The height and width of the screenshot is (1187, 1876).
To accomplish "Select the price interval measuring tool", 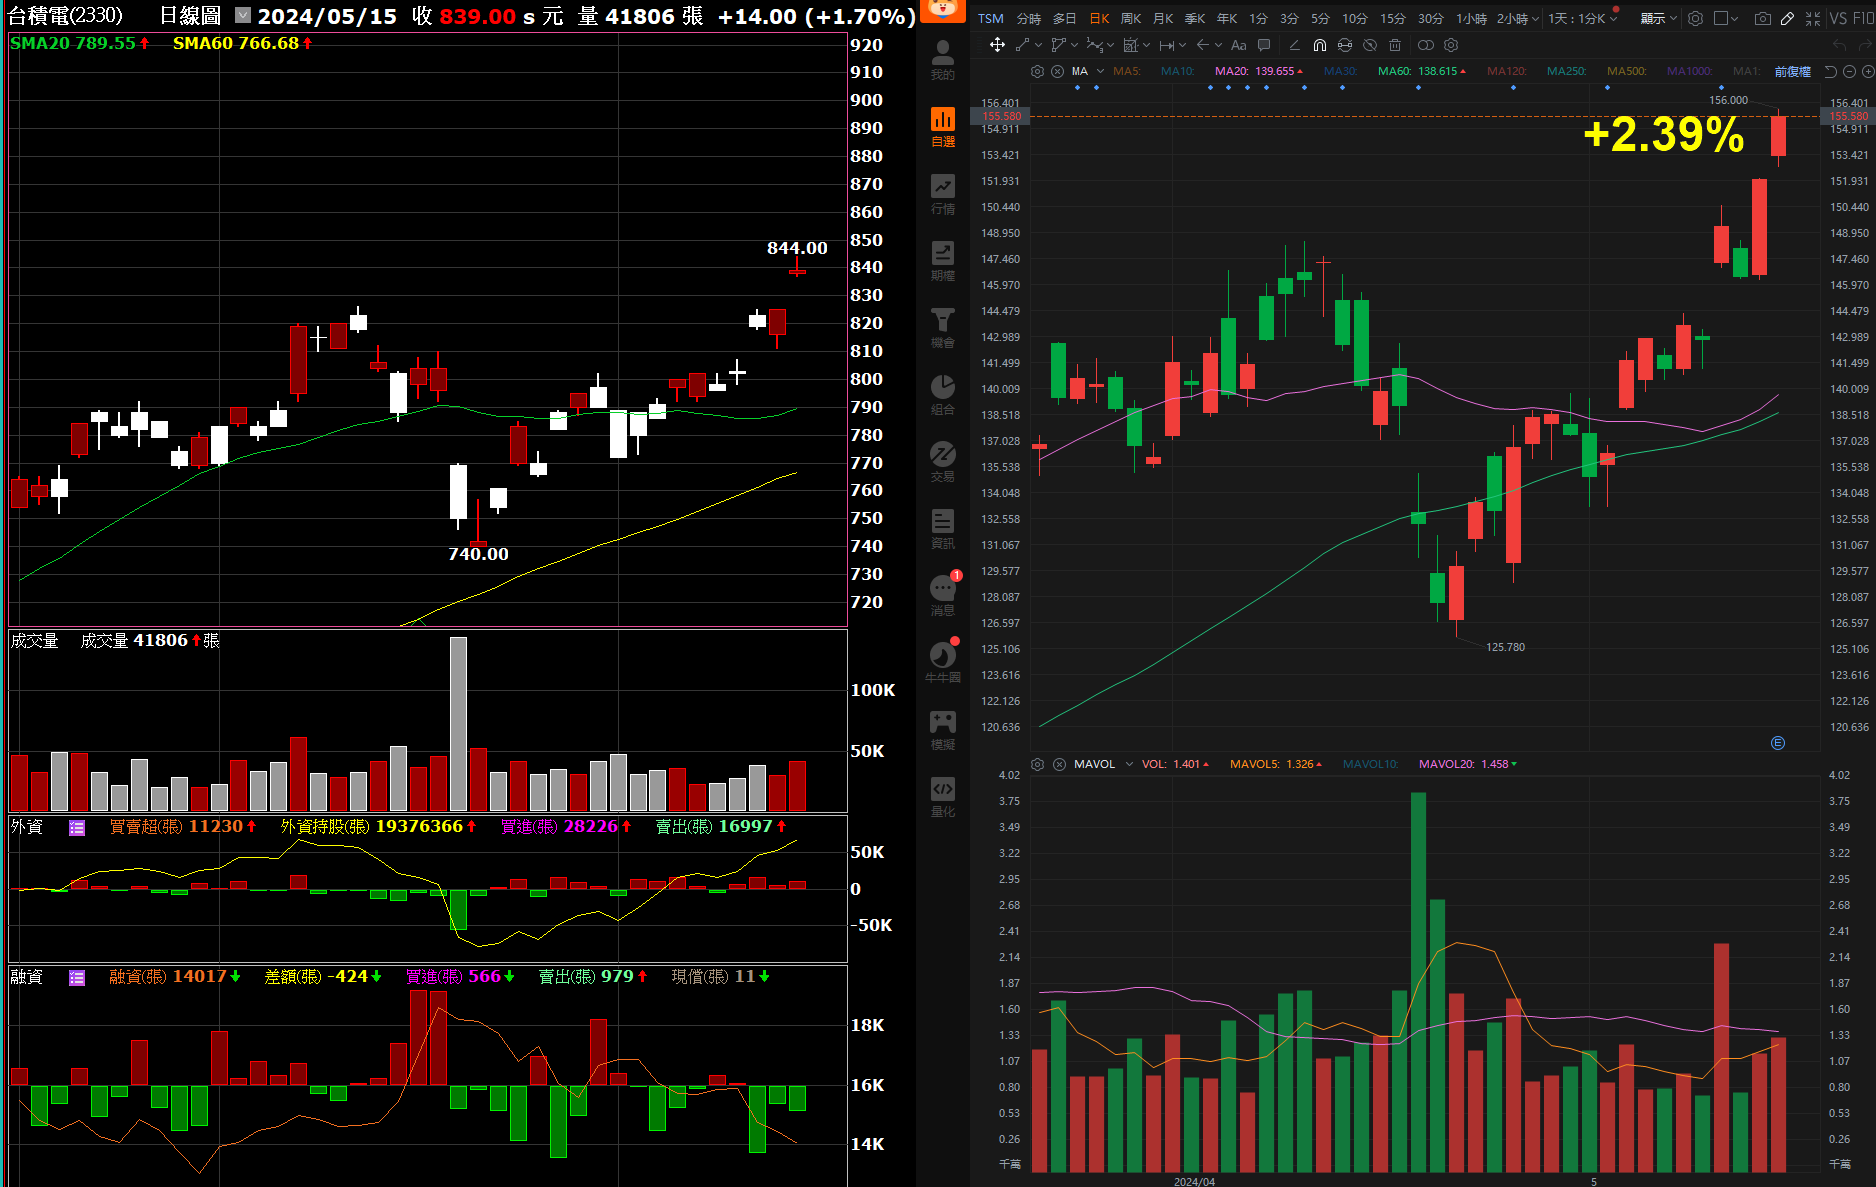I will [x=1167, y=45].
